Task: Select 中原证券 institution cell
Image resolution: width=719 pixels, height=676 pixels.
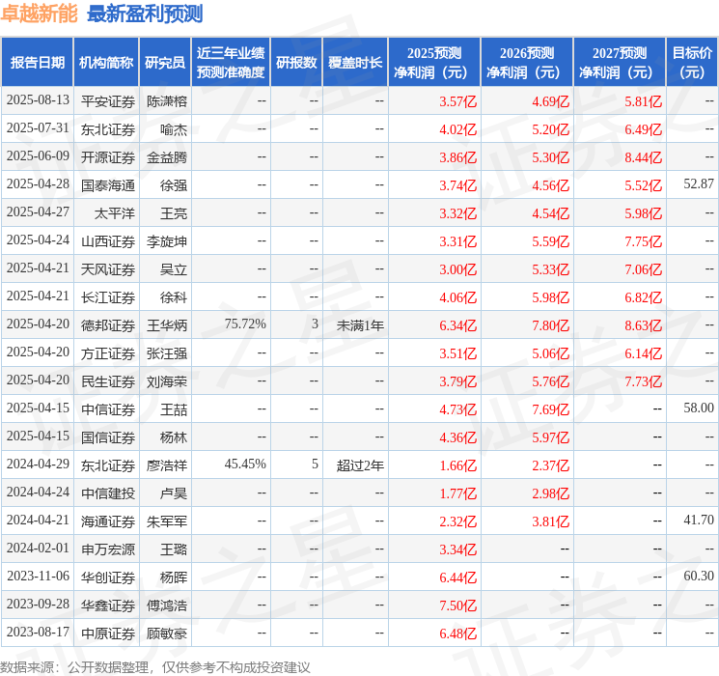Action: 108,633
